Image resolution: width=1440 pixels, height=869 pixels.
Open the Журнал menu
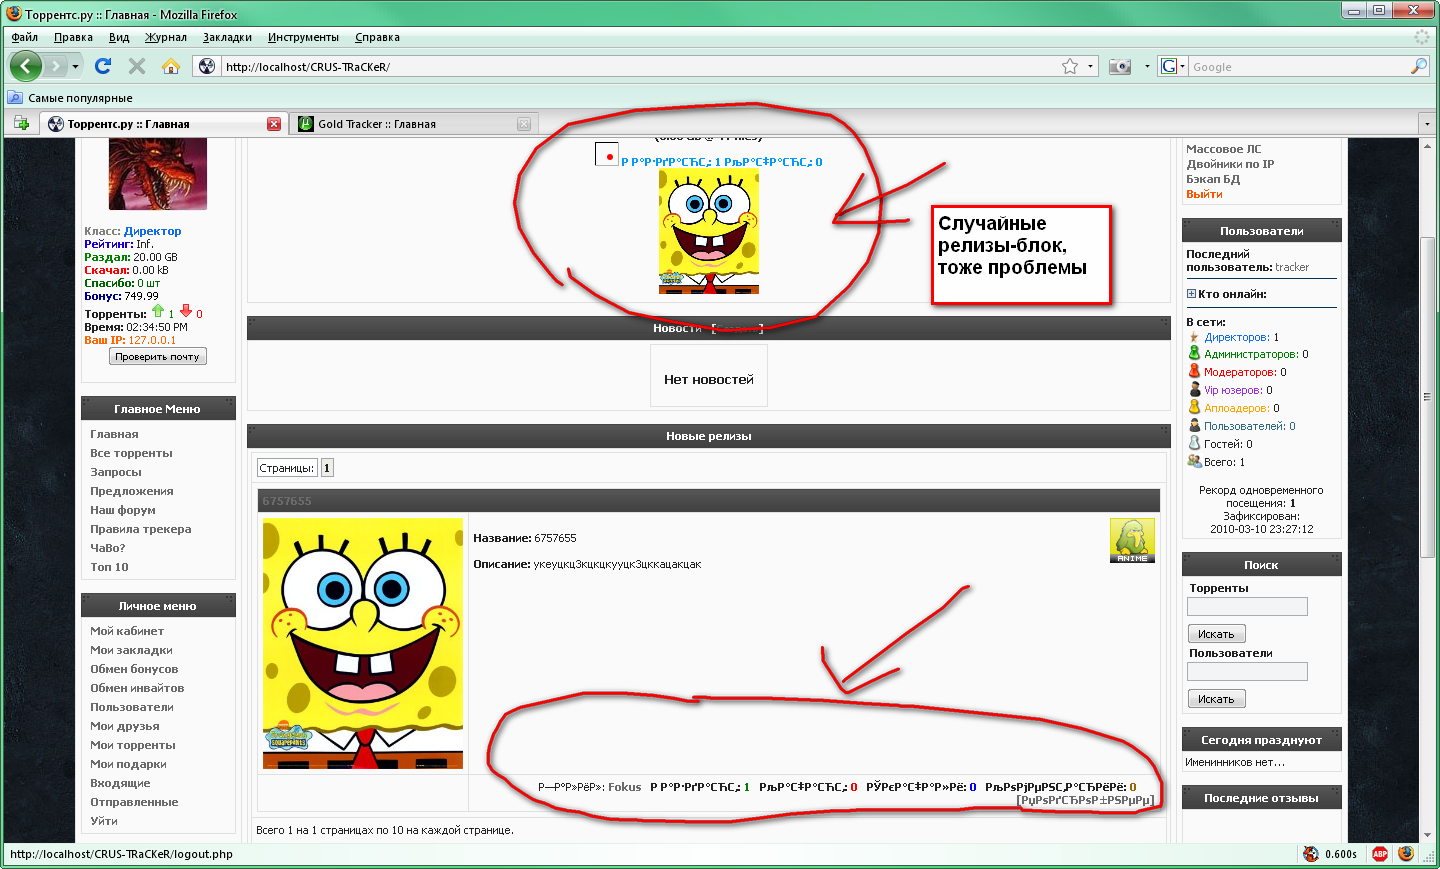[x=166, y=37]
